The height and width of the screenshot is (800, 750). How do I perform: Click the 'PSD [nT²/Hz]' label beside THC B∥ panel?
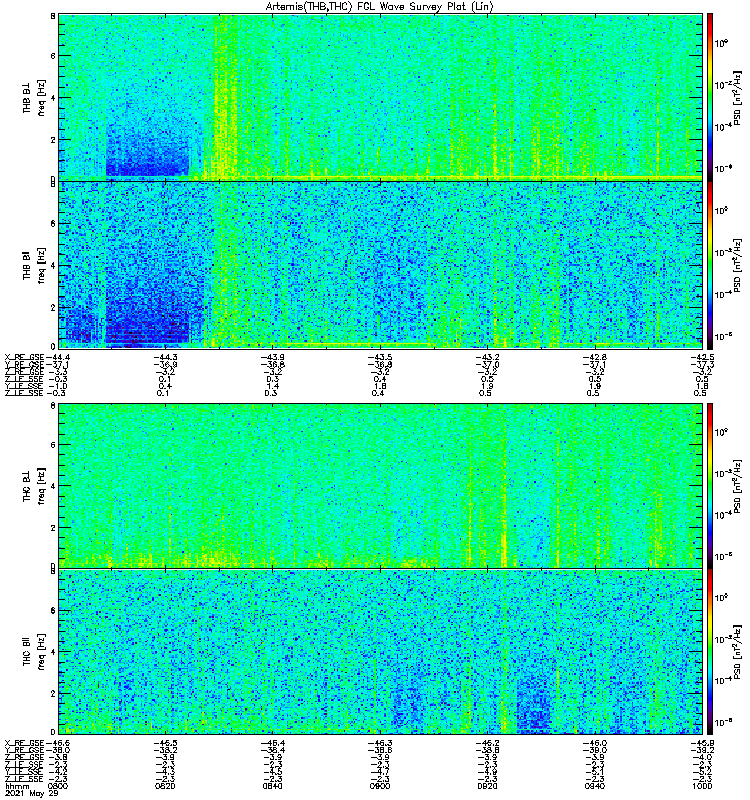click(x=737, y=652)
